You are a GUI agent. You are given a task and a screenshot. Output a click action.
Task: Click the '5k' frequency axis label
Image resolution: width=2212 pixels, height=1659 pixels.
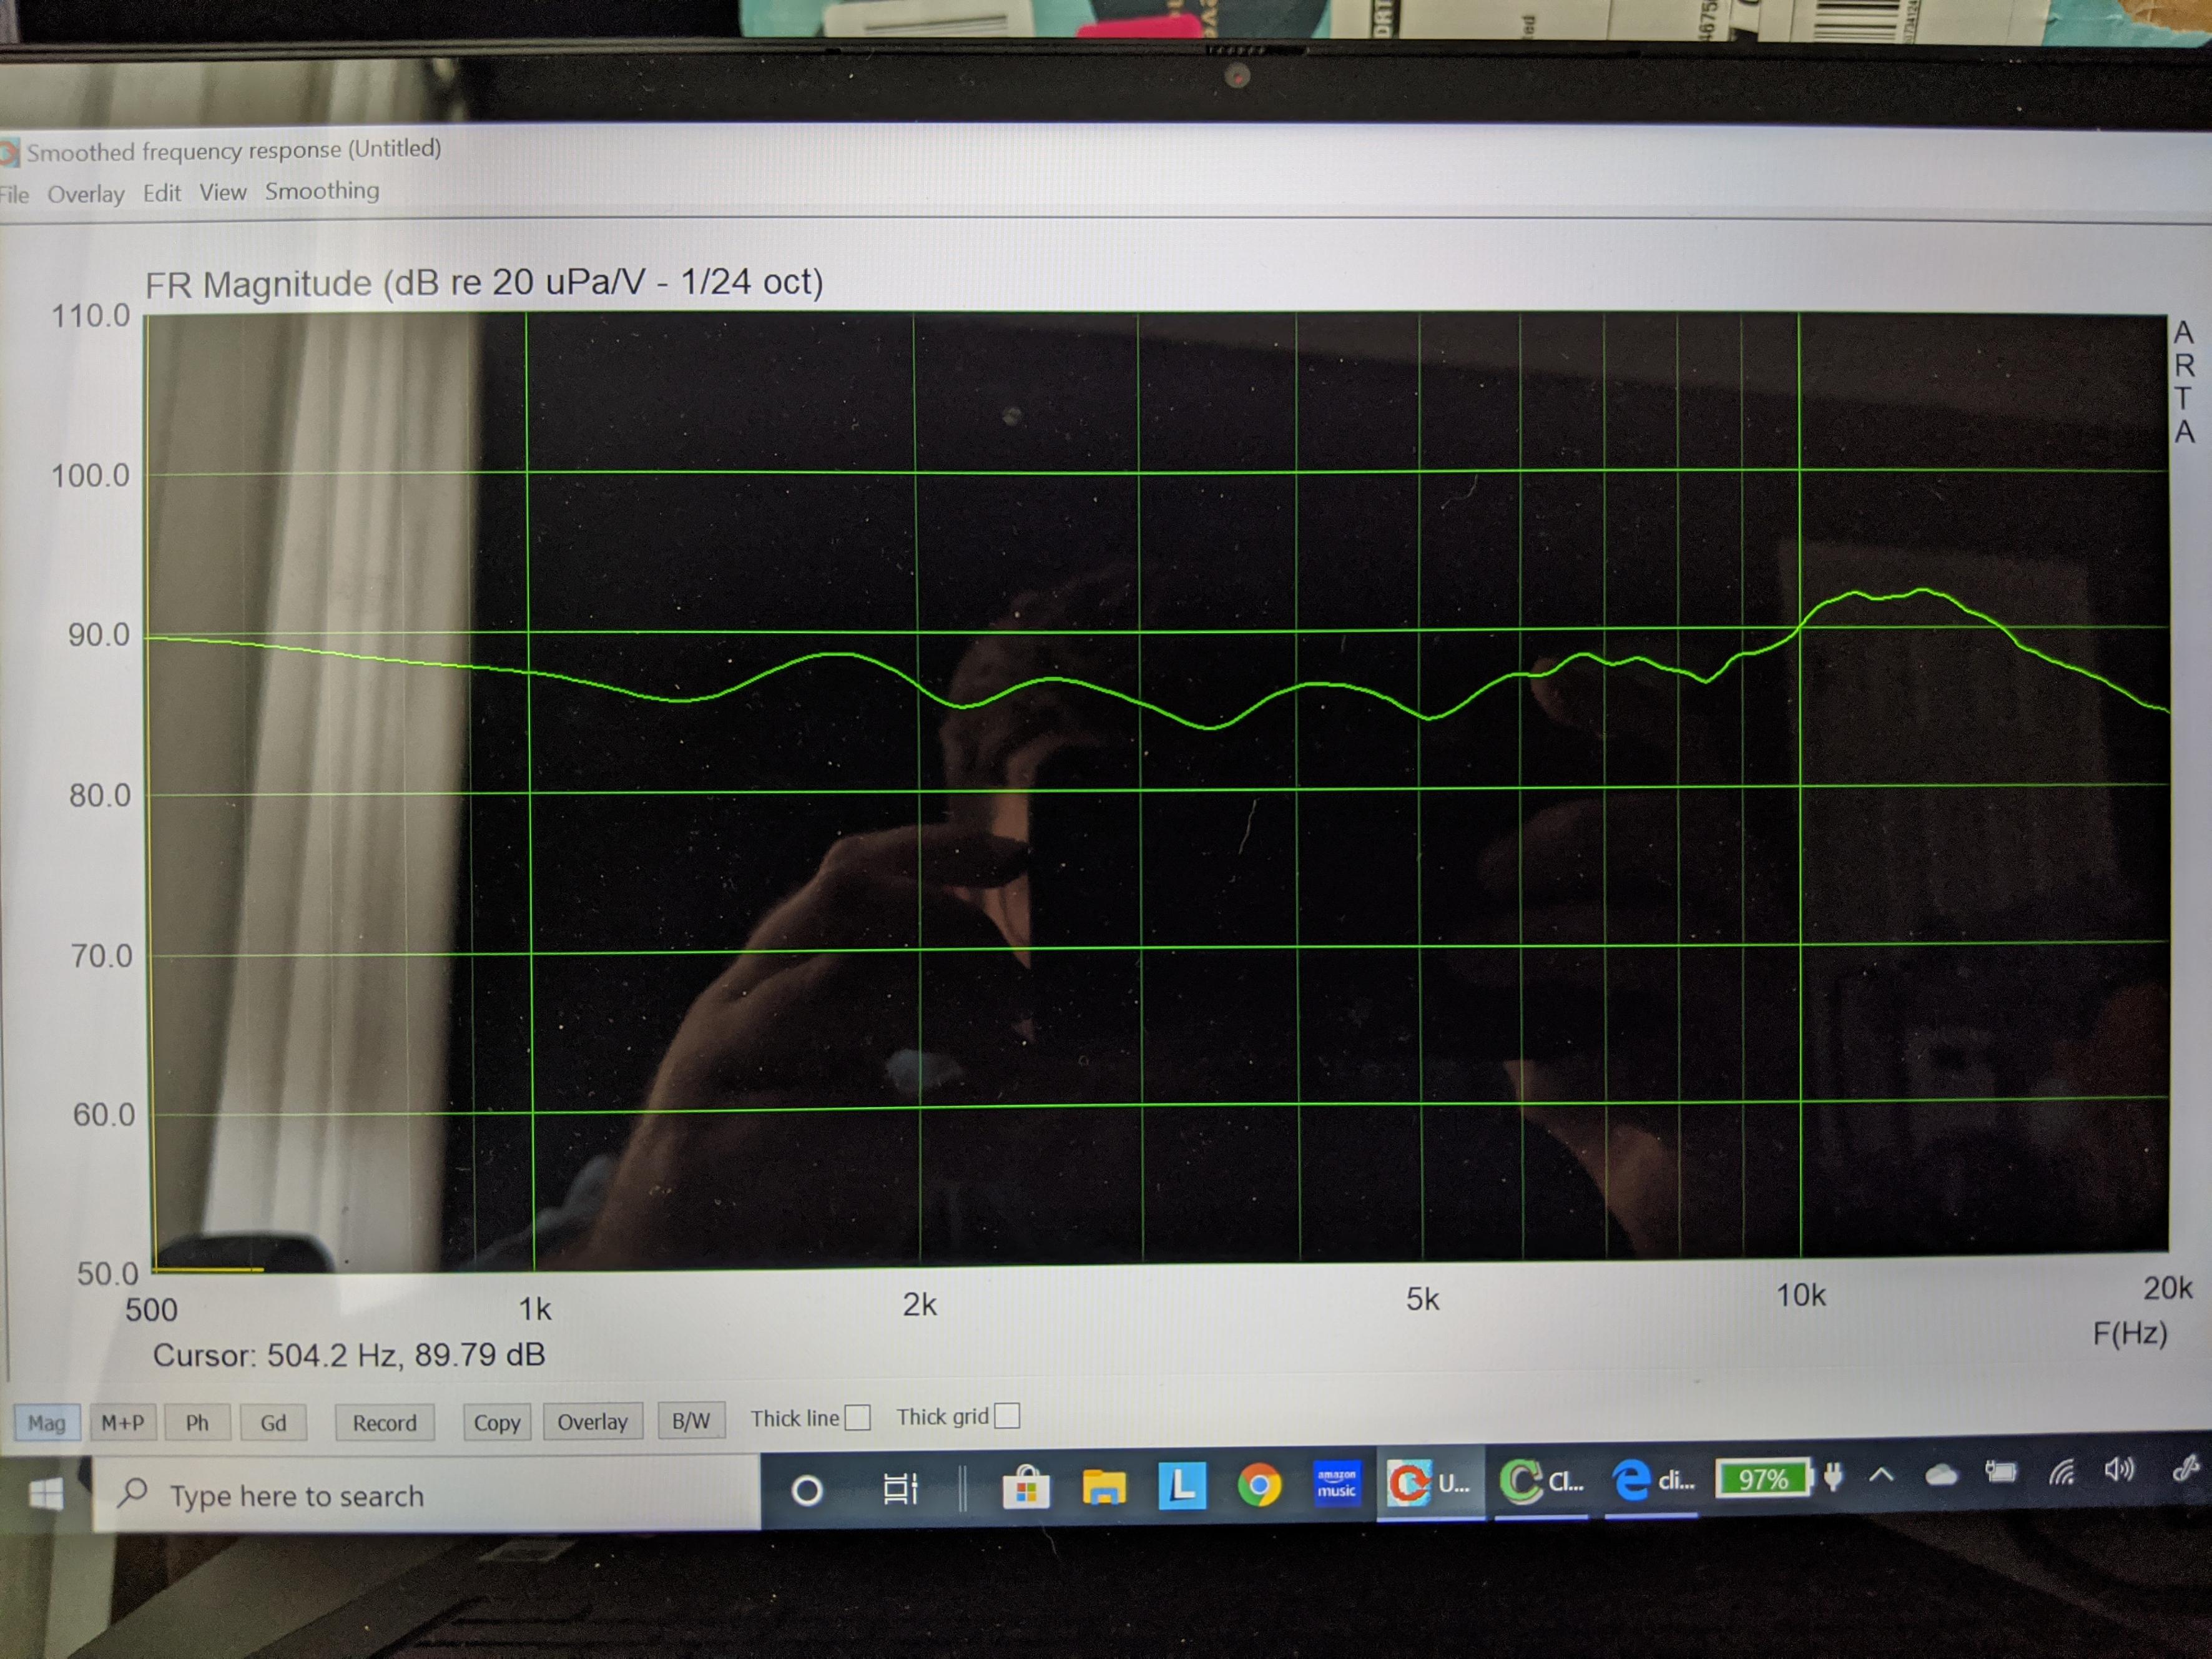coord(1422,1299)
